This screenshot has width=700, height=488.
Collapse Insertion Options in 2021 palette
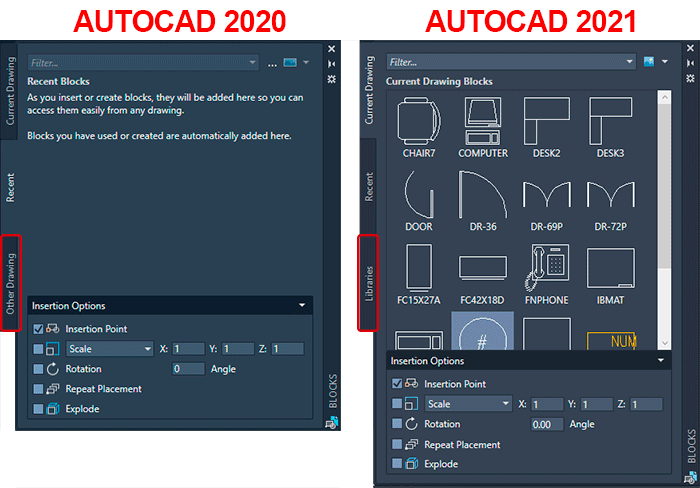(661, 360)
